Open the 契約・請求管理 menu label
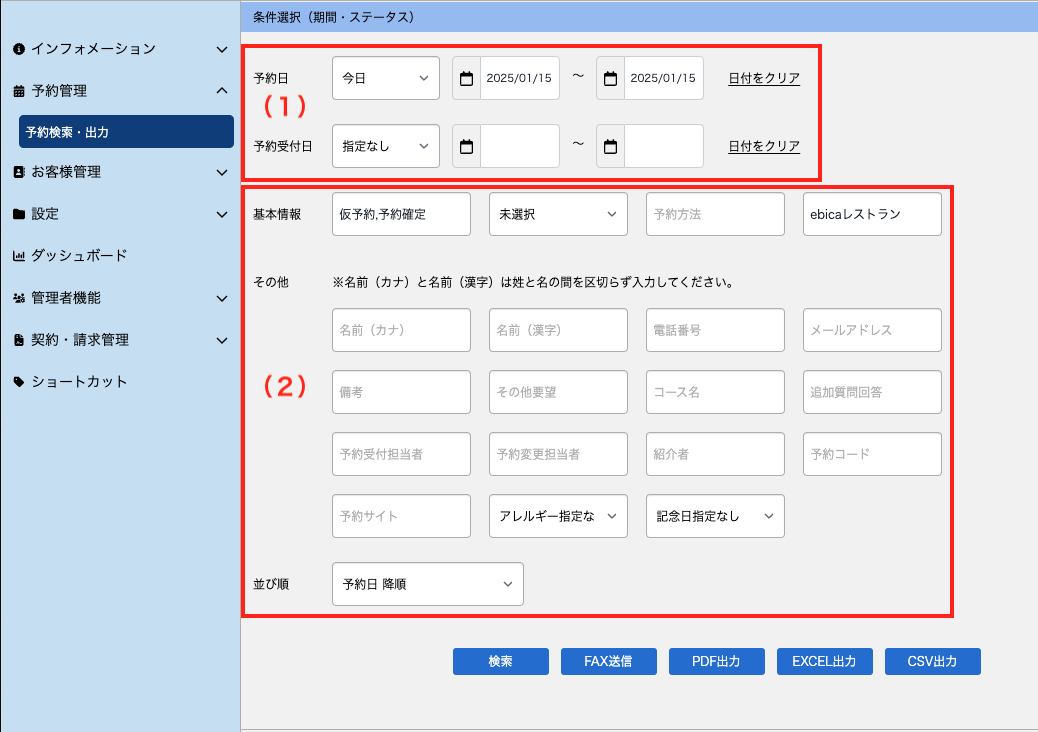Screen dimensions: 1038x732 (x=80, y=340)
